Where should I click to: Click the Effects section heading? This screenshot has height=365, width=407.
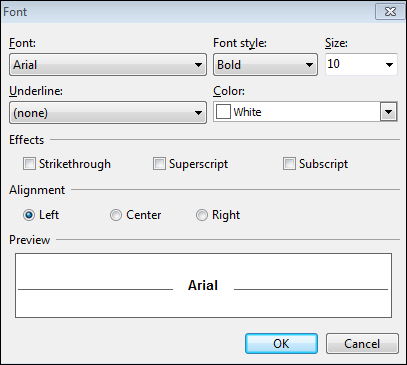27,140
